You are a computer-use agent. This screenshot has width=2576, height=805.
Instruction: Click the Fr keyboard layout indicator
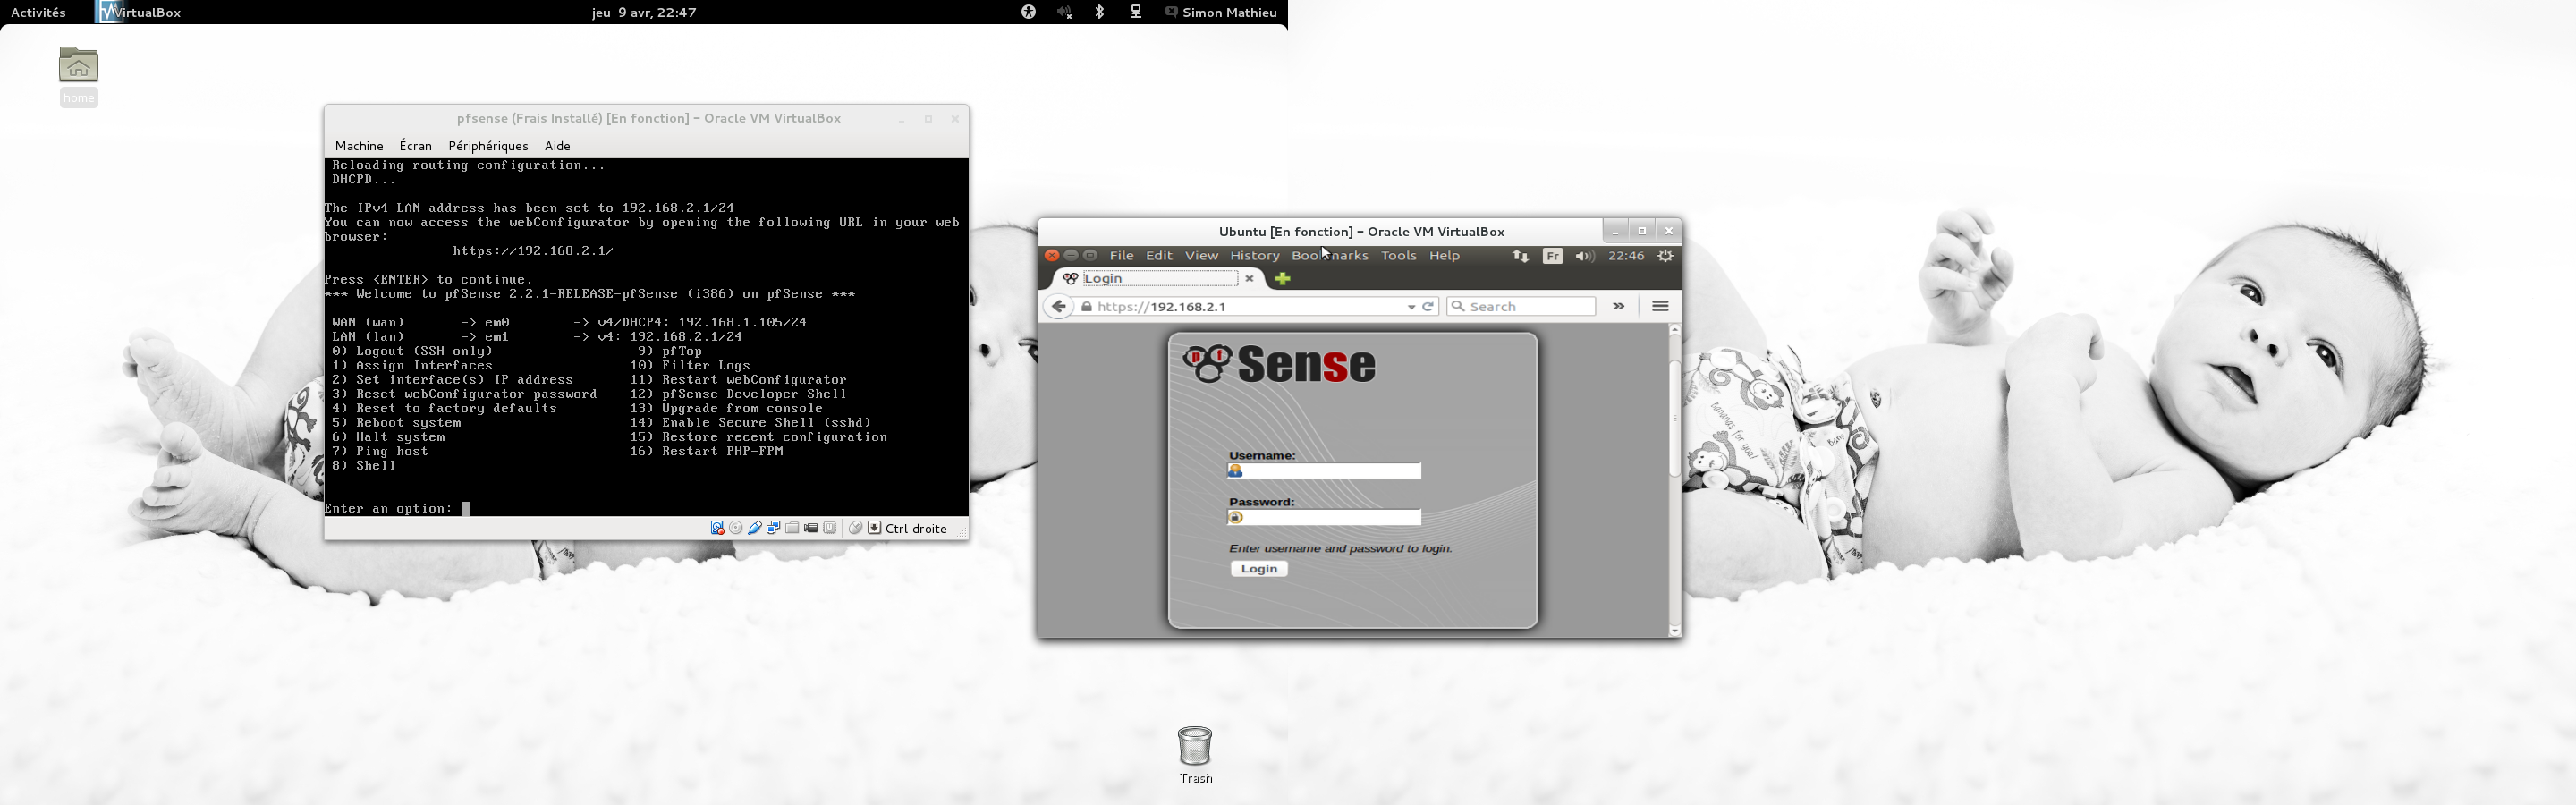pos(1552,257)
